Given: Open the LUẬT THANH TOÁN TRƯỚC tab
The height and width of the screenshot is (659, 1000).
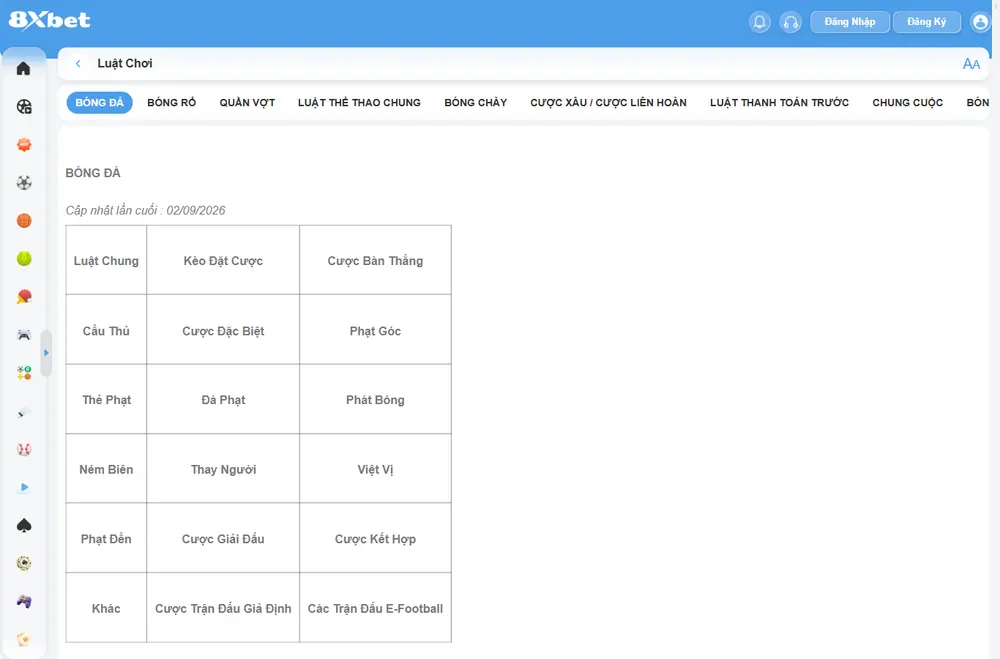Looking at the screenshot, I should 779,103.
